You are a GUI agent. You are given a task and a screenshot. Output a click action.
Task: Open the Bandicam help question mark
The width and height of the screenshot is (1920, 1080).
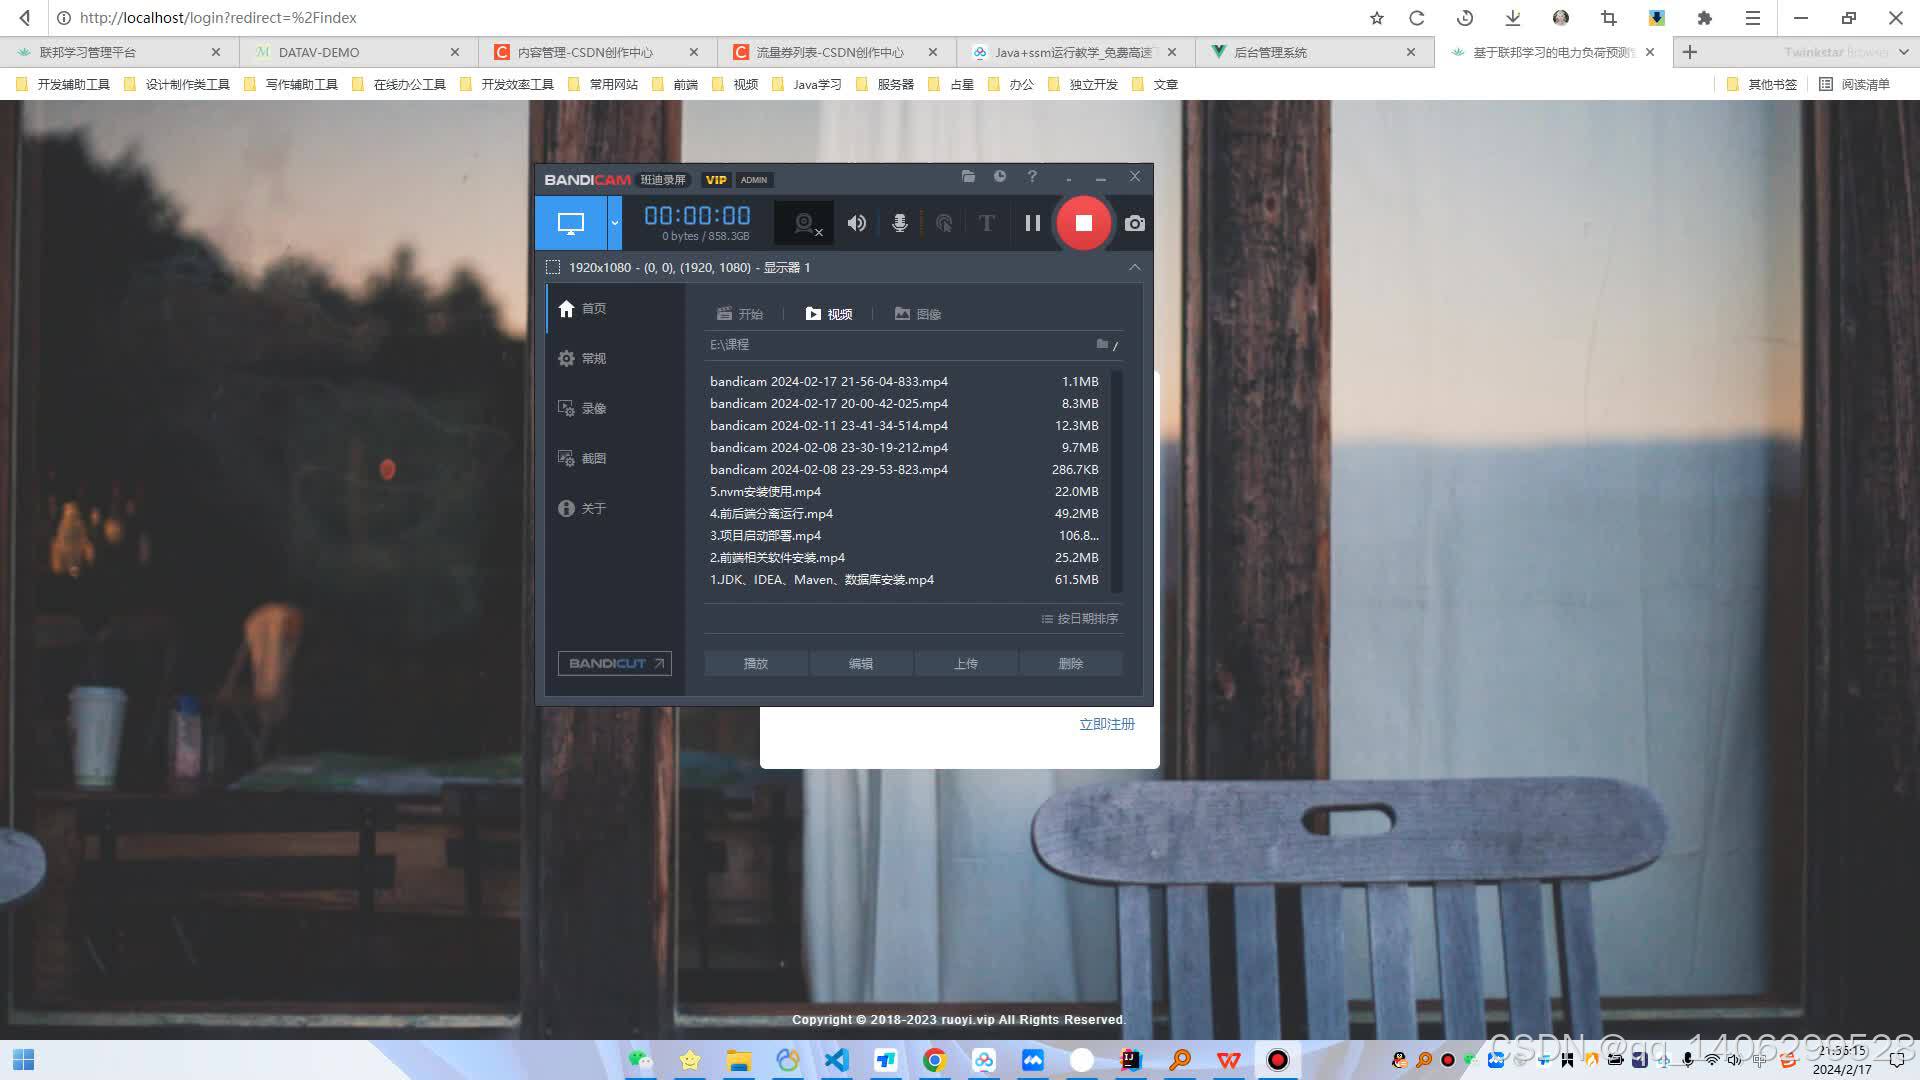tap(1031, 177)
